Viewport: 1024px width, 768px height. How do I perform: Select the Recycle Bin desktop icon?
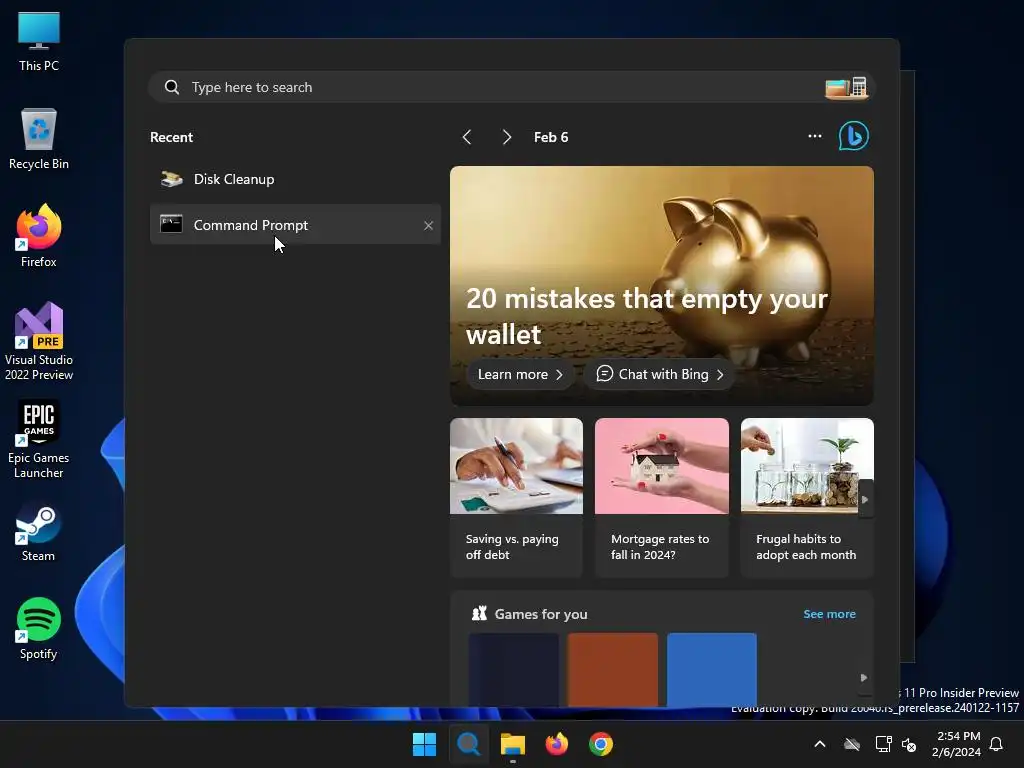click(39, 139)
